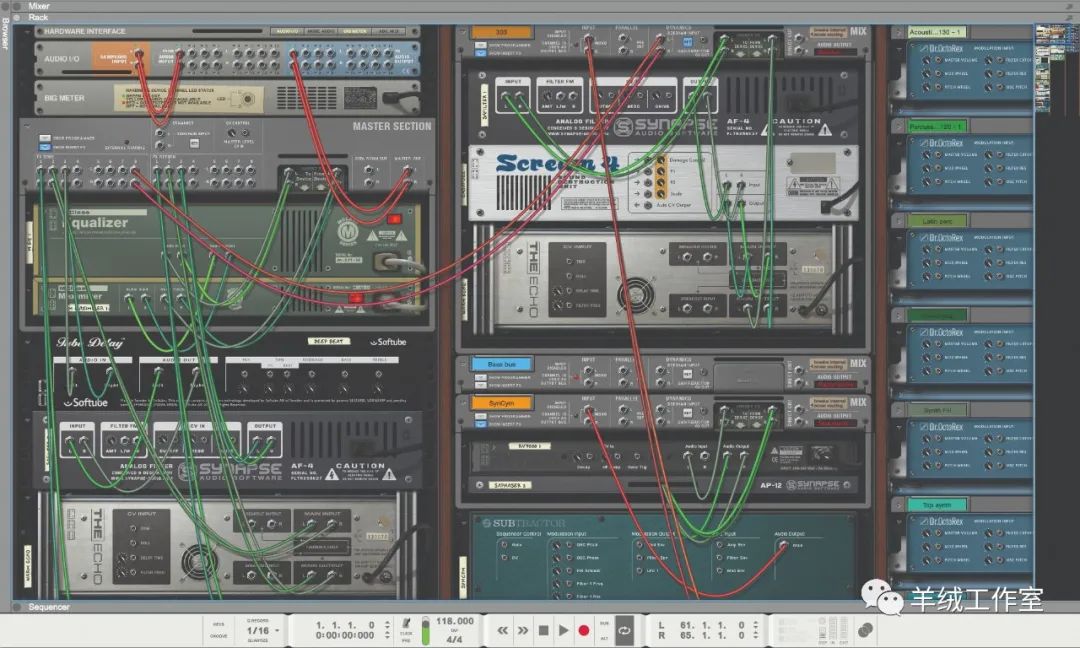Click the Stop button in transport
This screenshot has width=1080, height=648.
(x=543, y=630)
